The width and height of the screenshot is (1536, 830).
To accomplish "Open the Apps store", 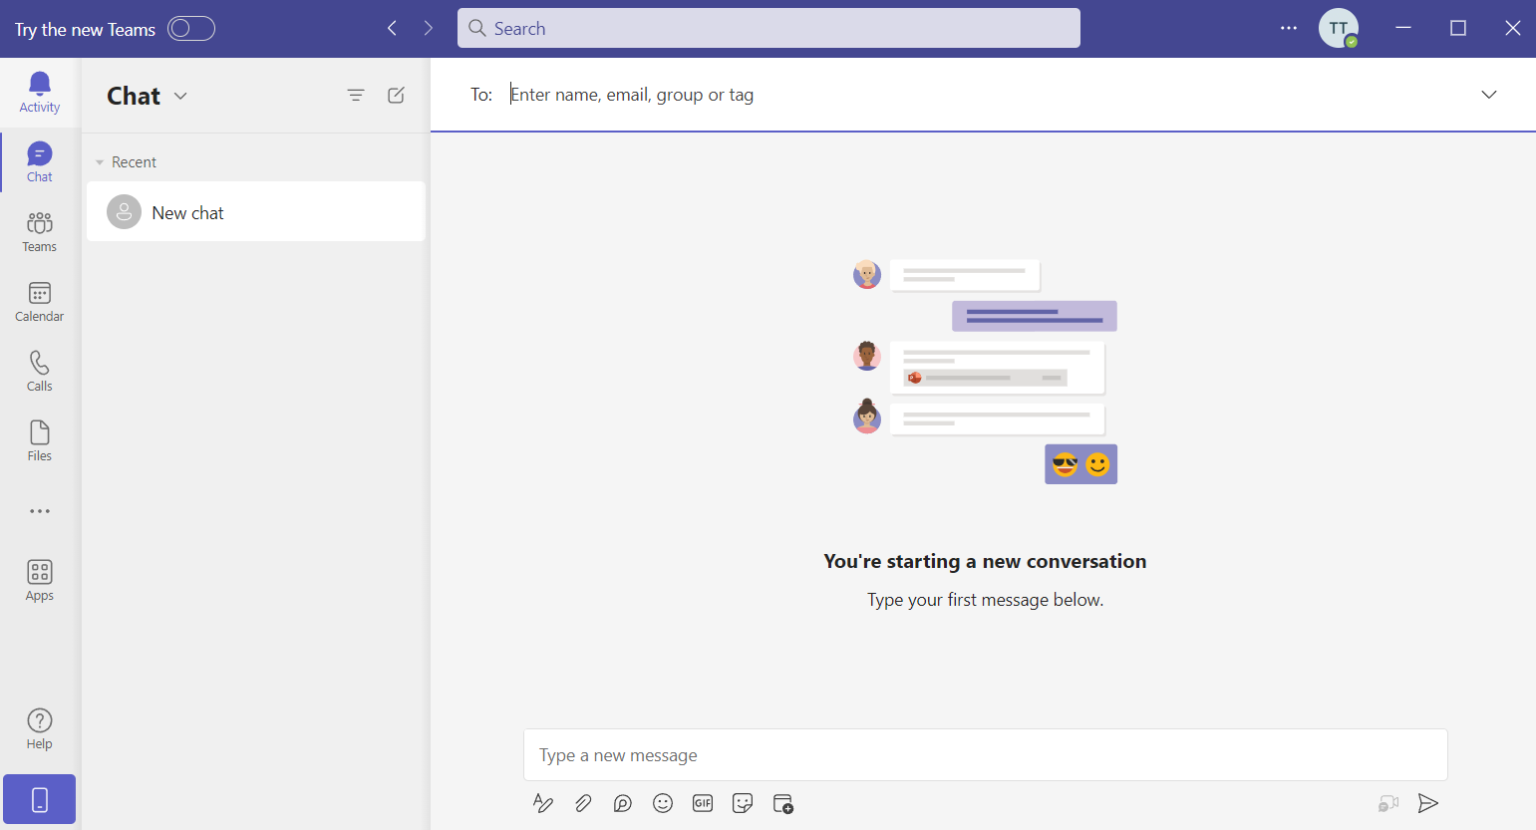I will click(x=39, y=581).
